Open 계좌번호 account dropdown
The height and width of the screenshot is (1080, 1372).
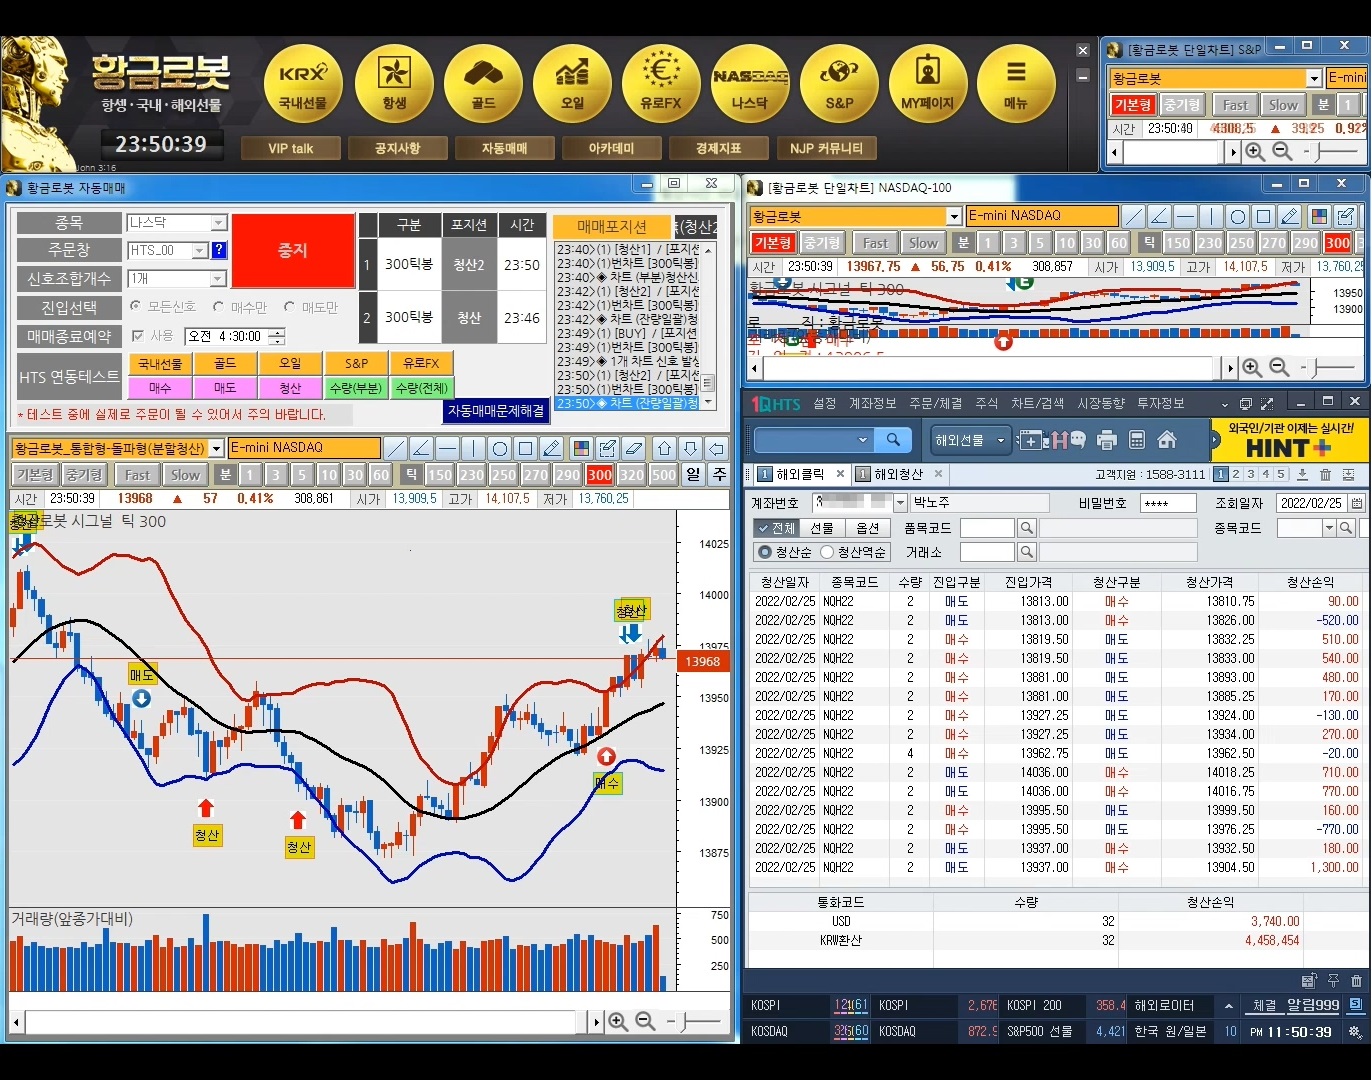coord(900,503)
